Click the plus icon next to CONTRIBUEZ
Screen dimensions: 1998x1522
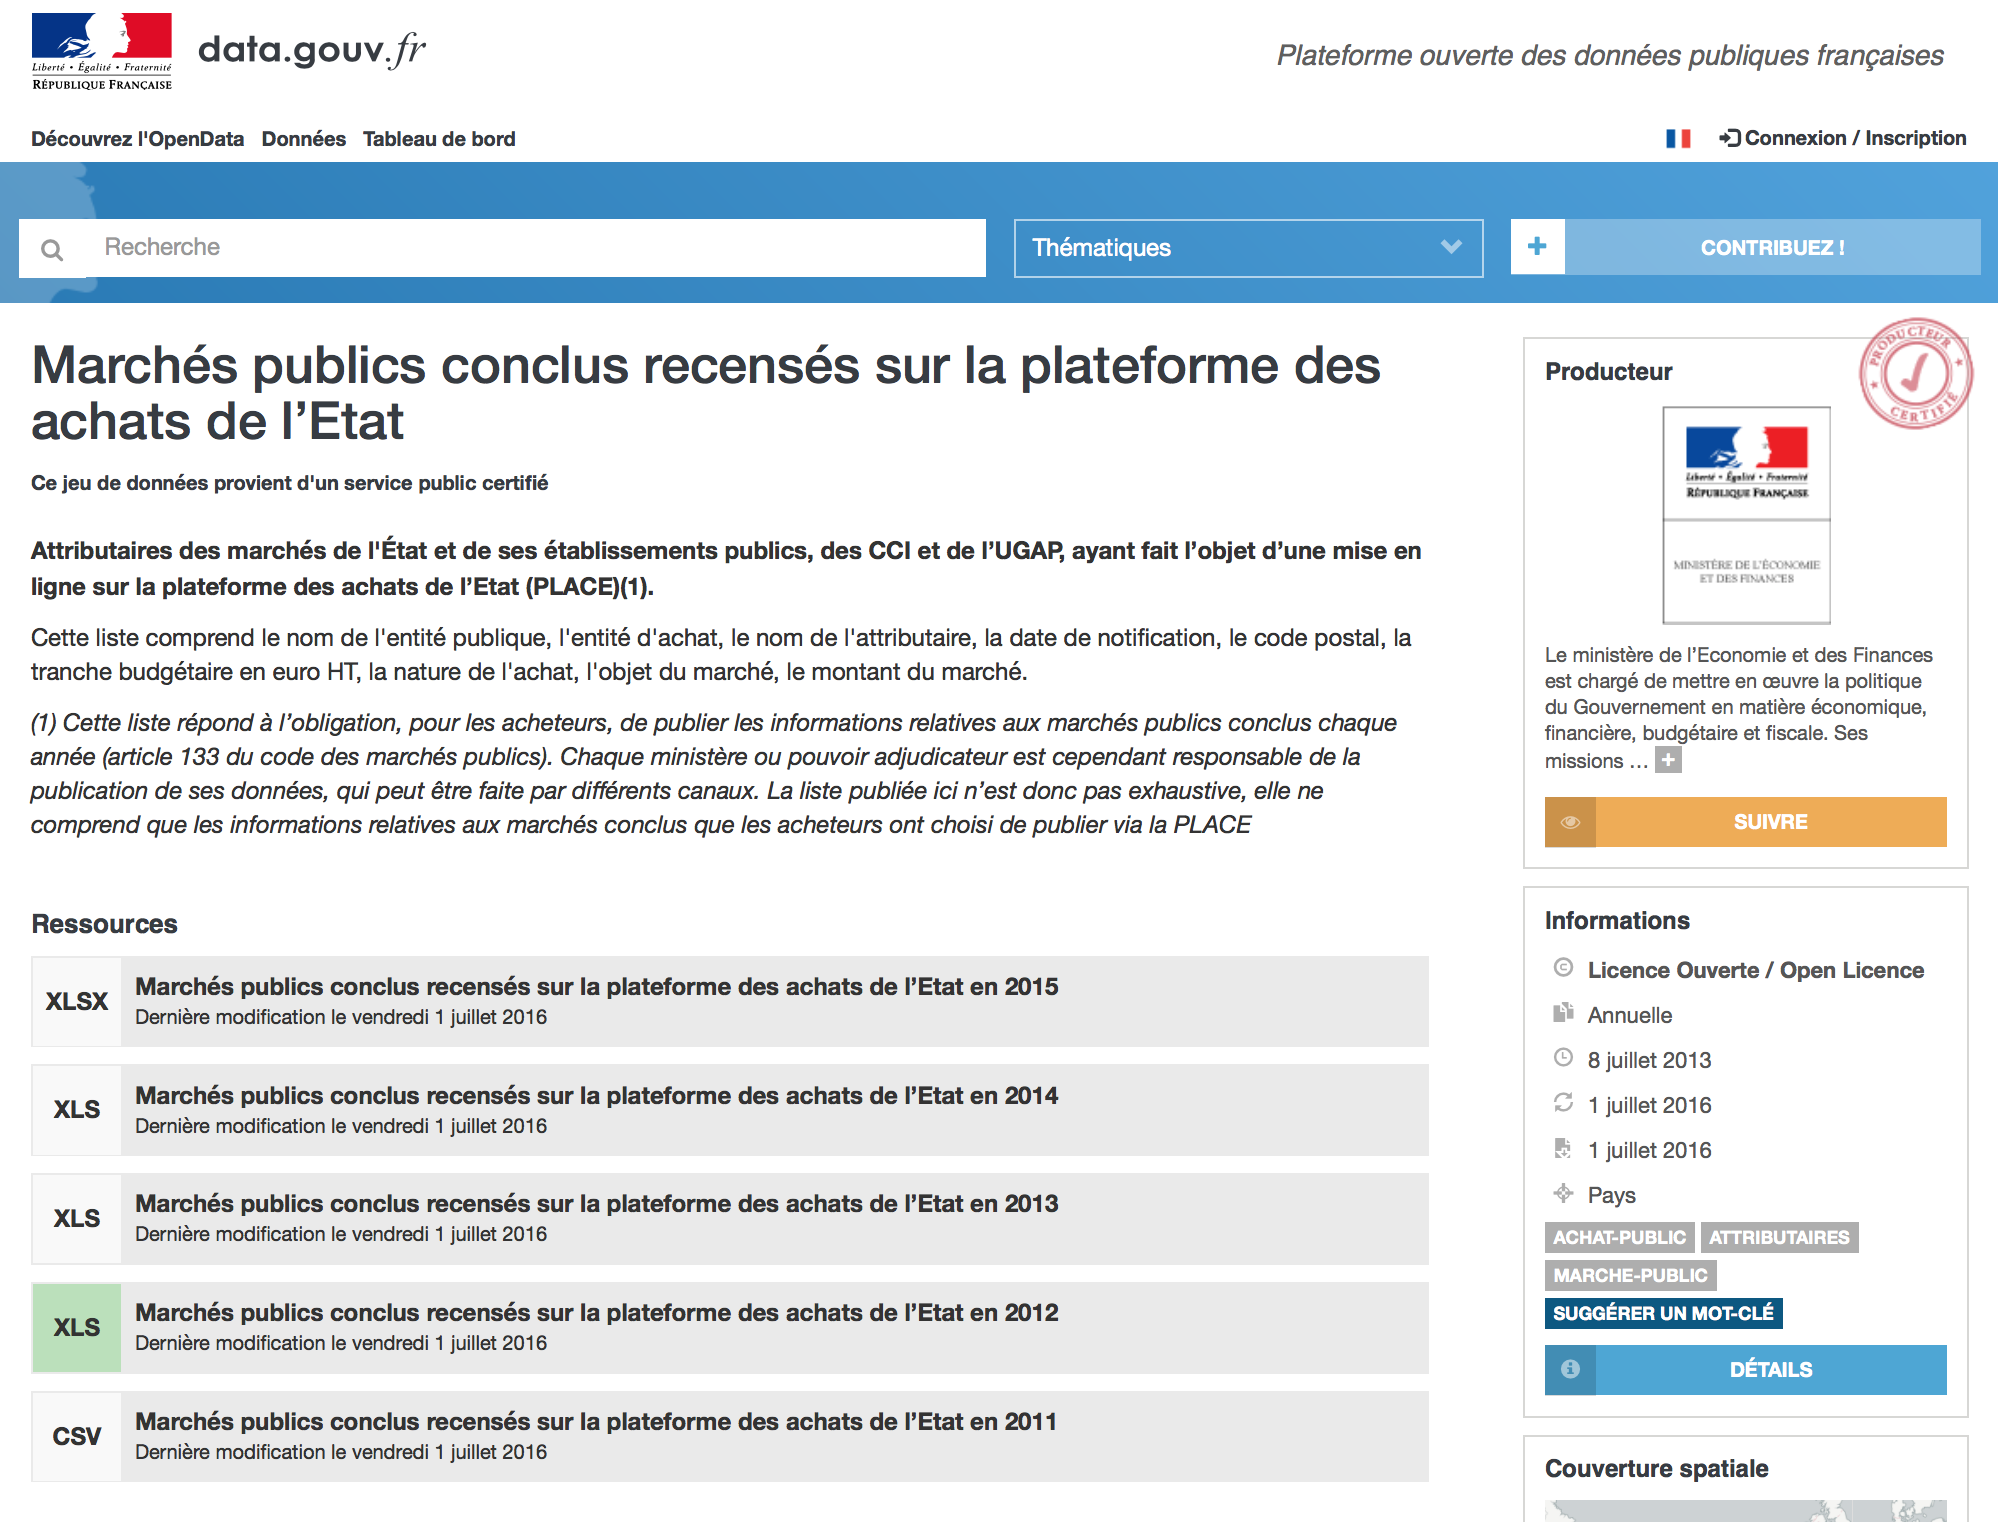pyautogui.click(x=1537, y=247)
